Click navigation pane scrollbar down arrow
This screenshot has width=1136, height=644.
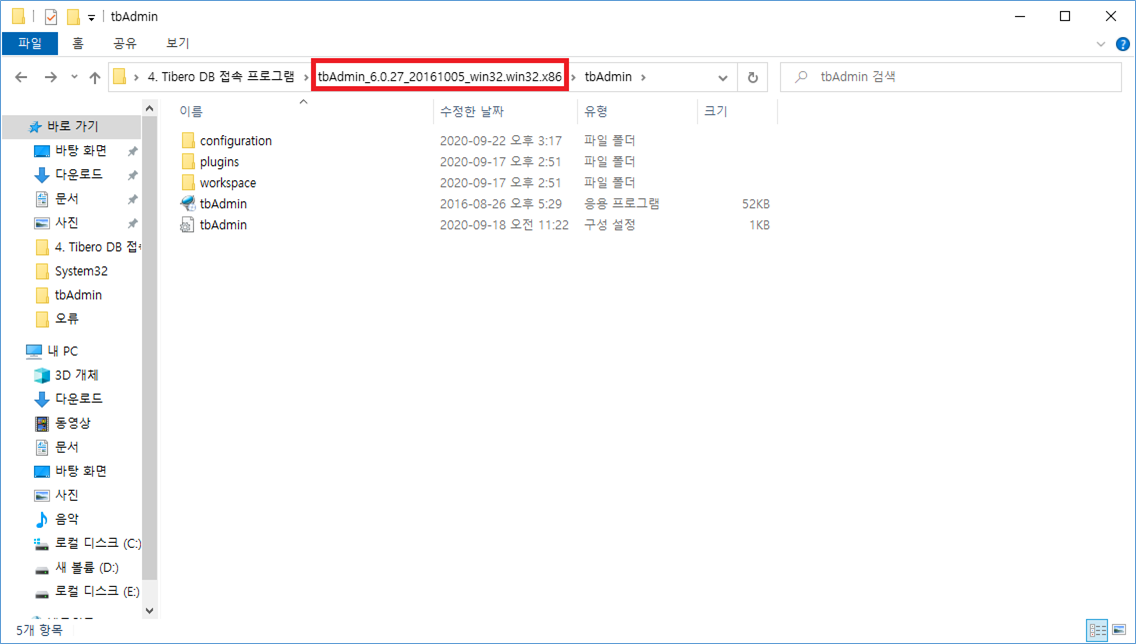coord(150,611)
